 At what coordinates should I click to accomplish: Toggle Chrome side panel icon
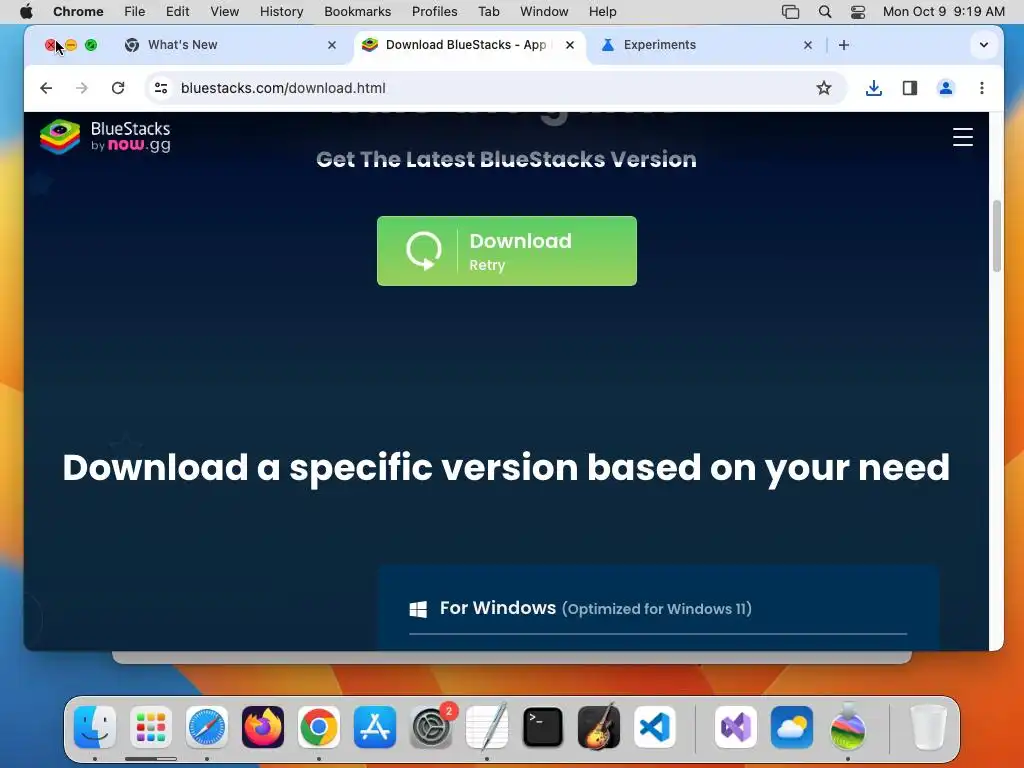[910, 88]
